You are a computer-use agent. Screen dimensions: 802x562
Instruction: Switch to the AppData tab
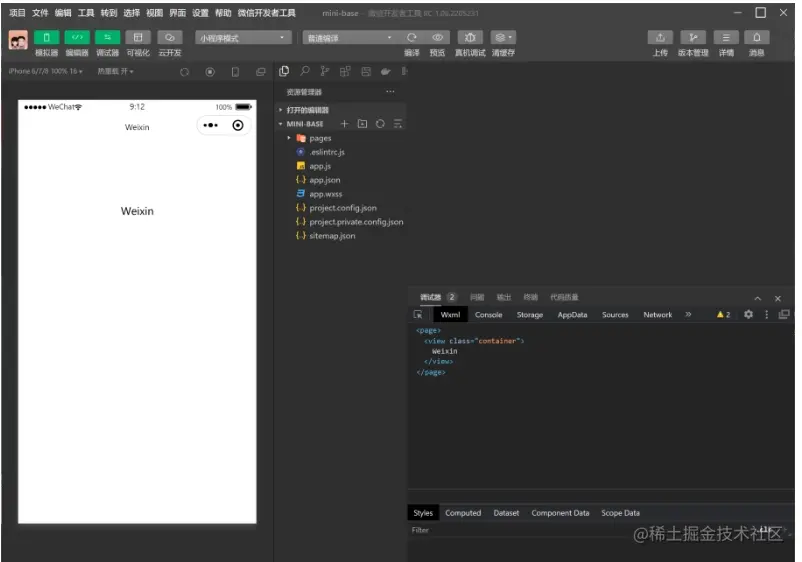(572, 315)
